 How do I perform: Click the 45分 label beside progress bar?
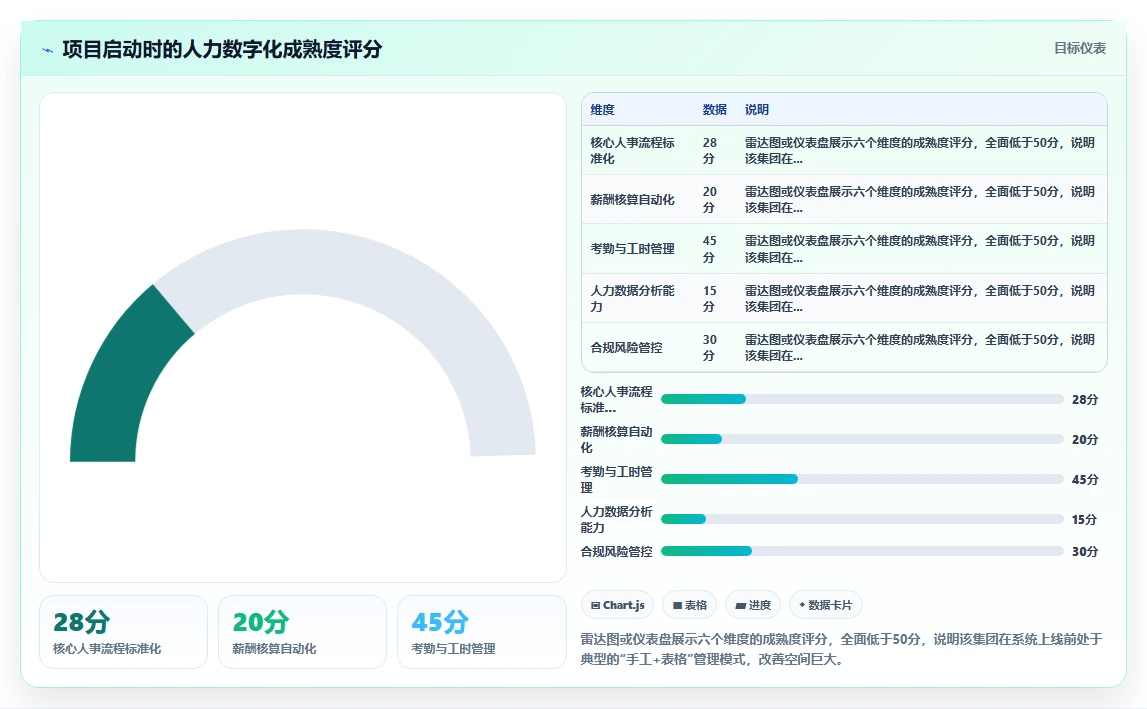tap(1085, 480)
